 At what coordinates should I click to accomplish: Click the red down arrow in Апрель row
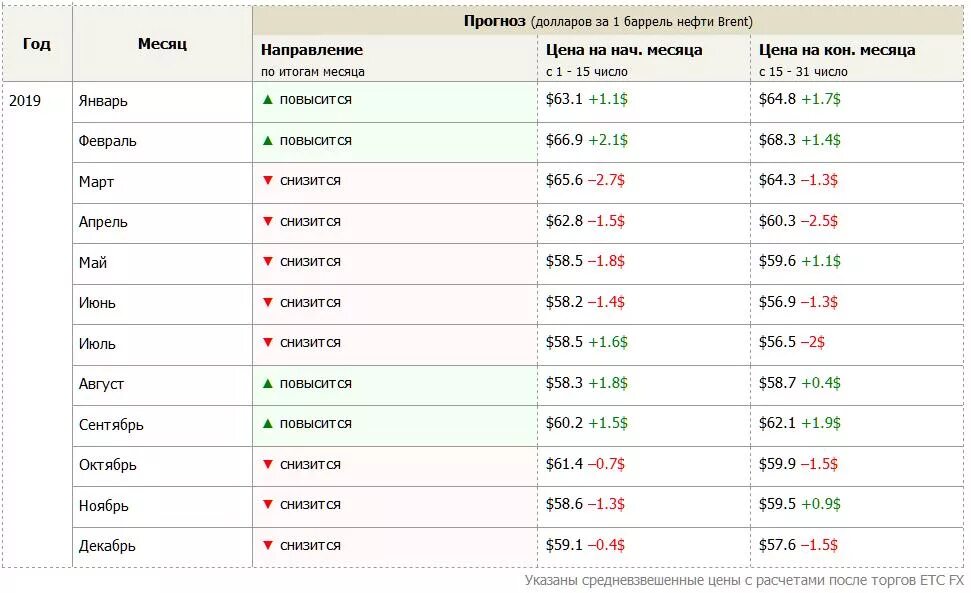[x=267, y=221]
